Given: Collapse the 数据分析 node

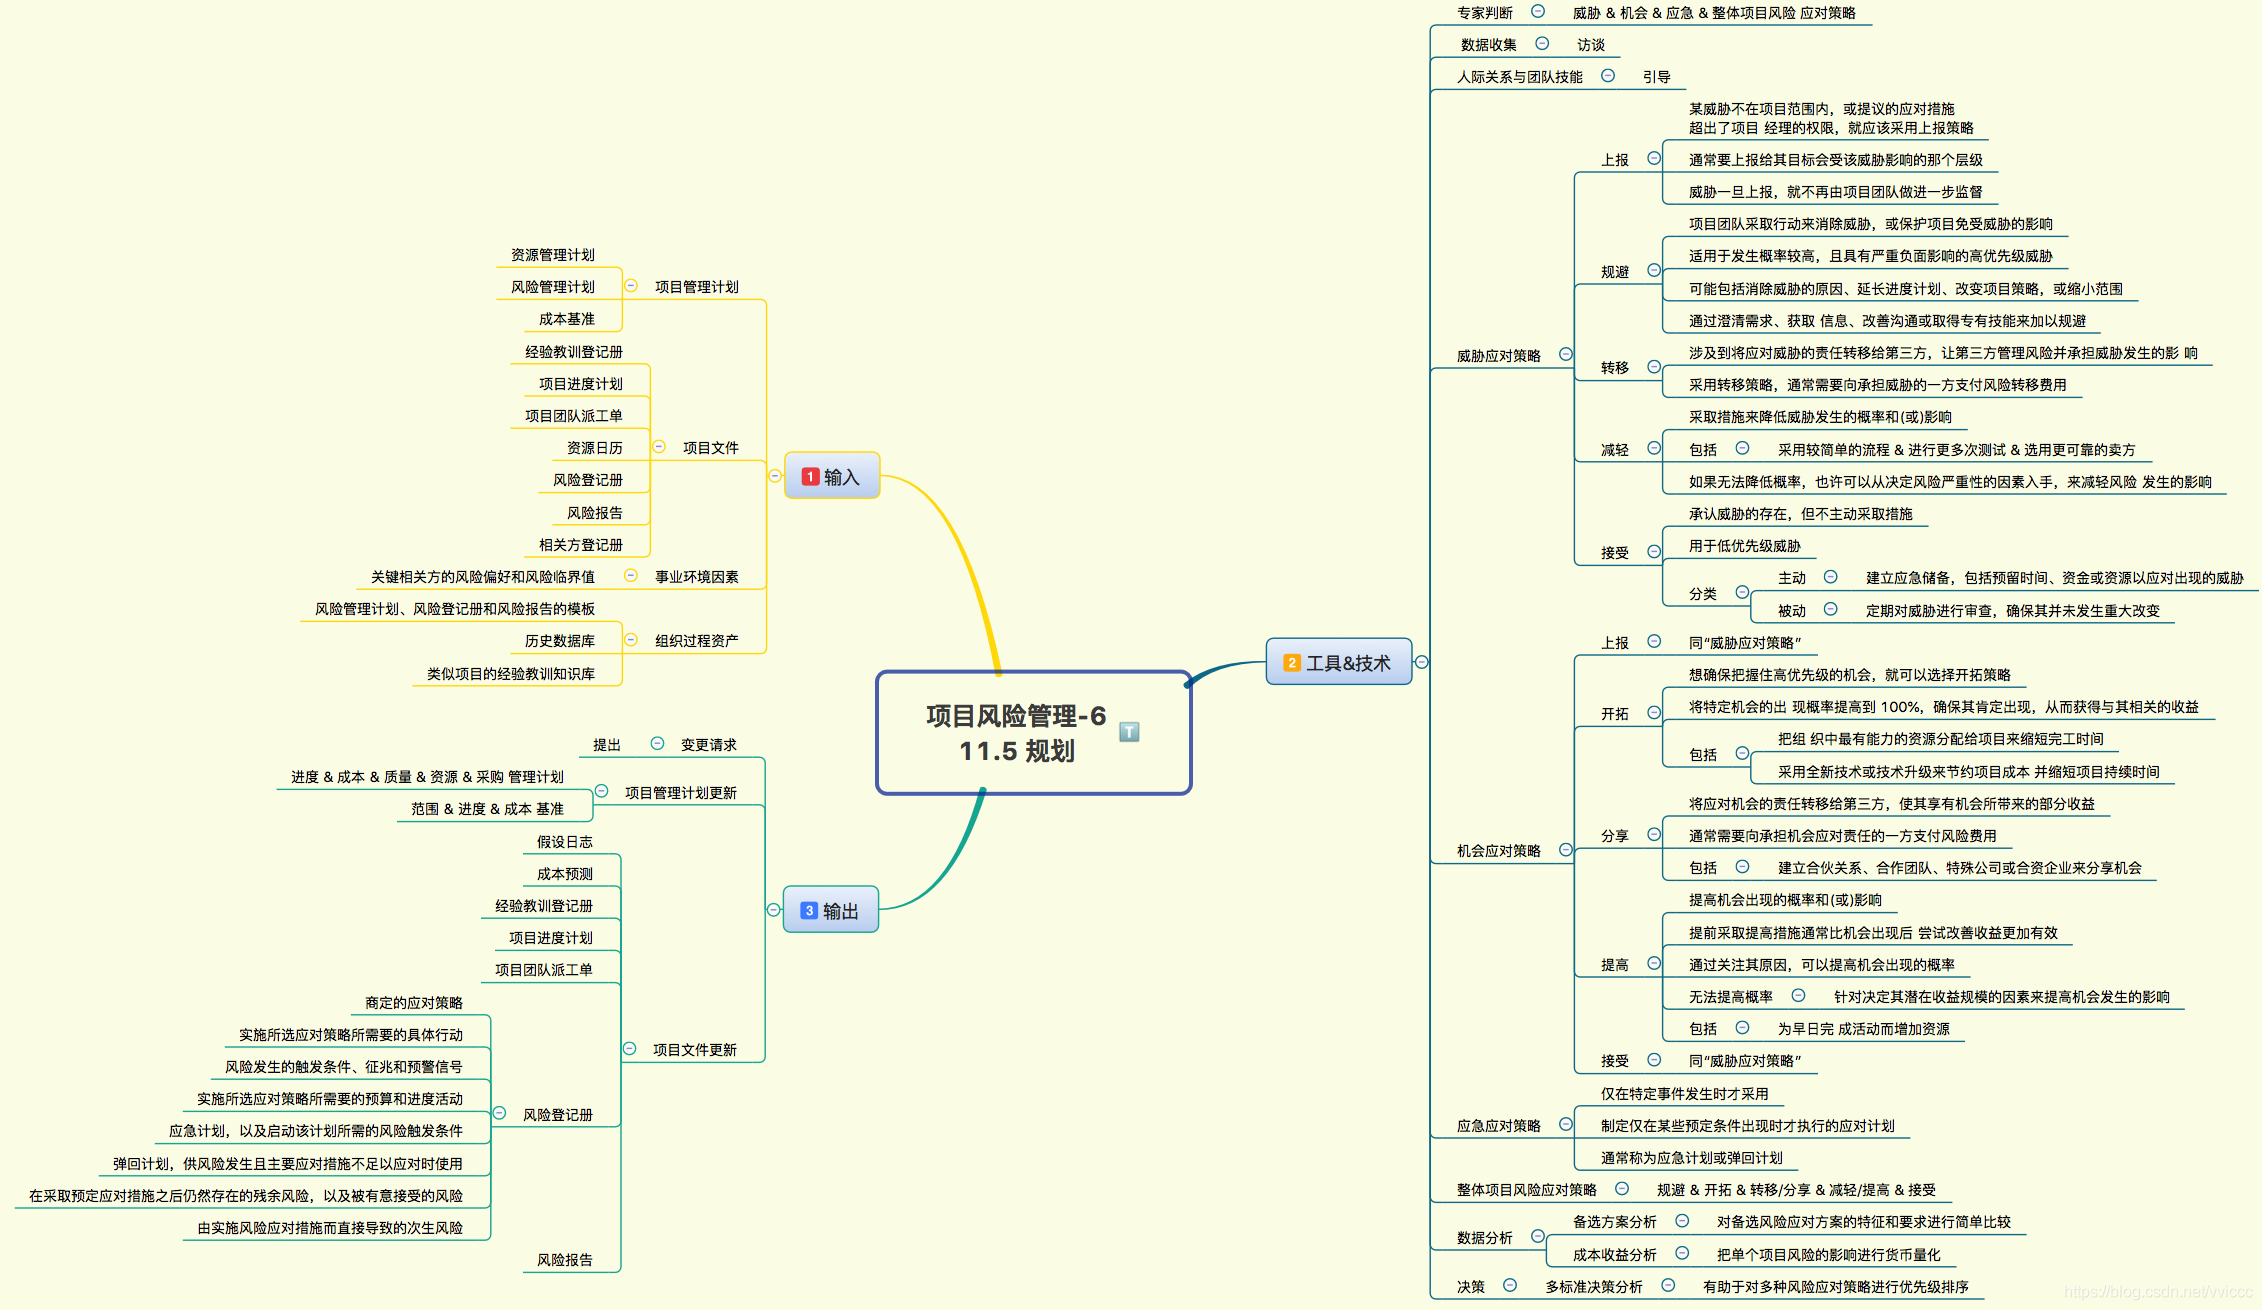Looking at the screenshot, I should [1538, 1236].
